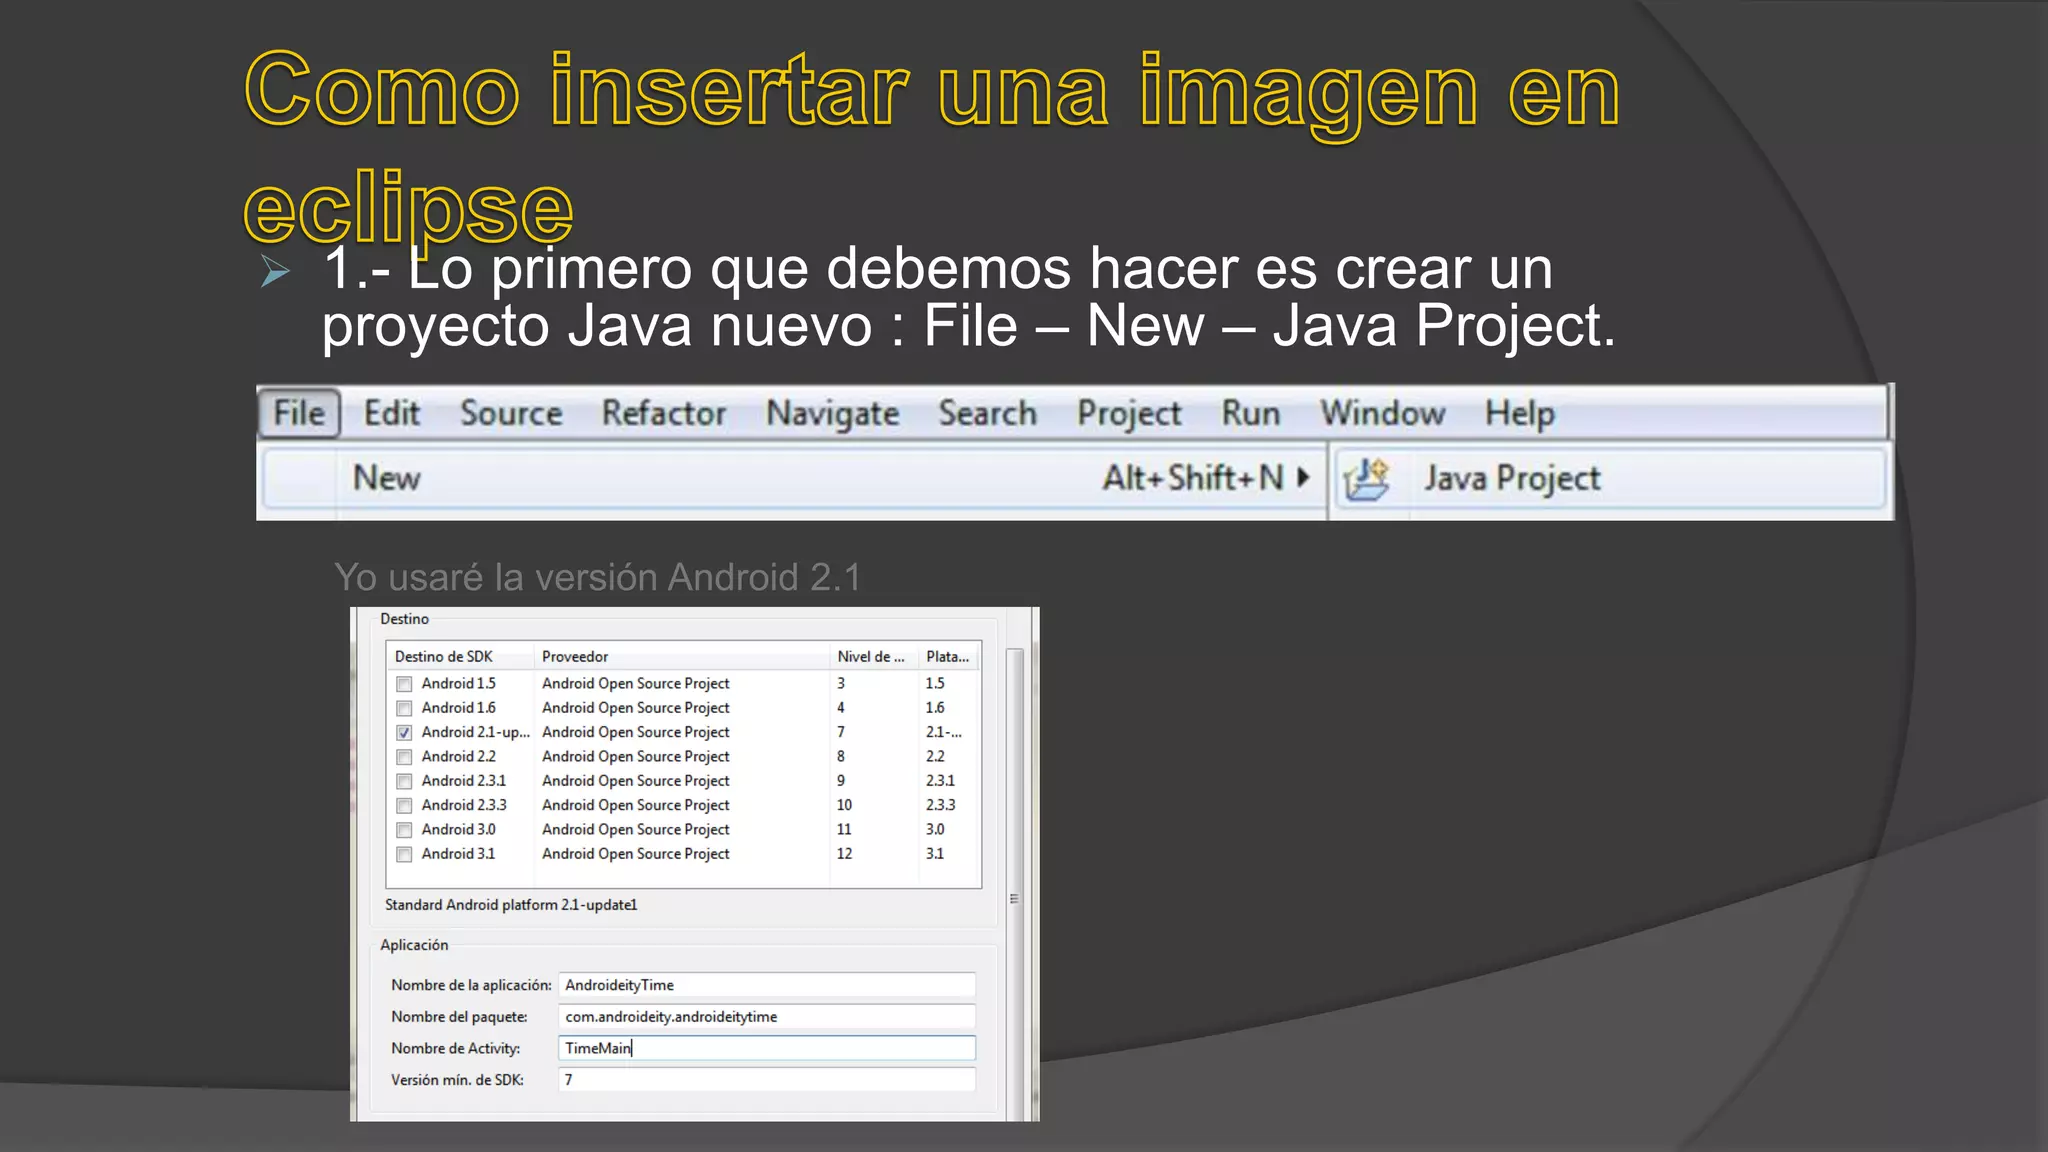The image size is (2048, 1152).
Task: Click the API level 10 cell
Action: 845,805
